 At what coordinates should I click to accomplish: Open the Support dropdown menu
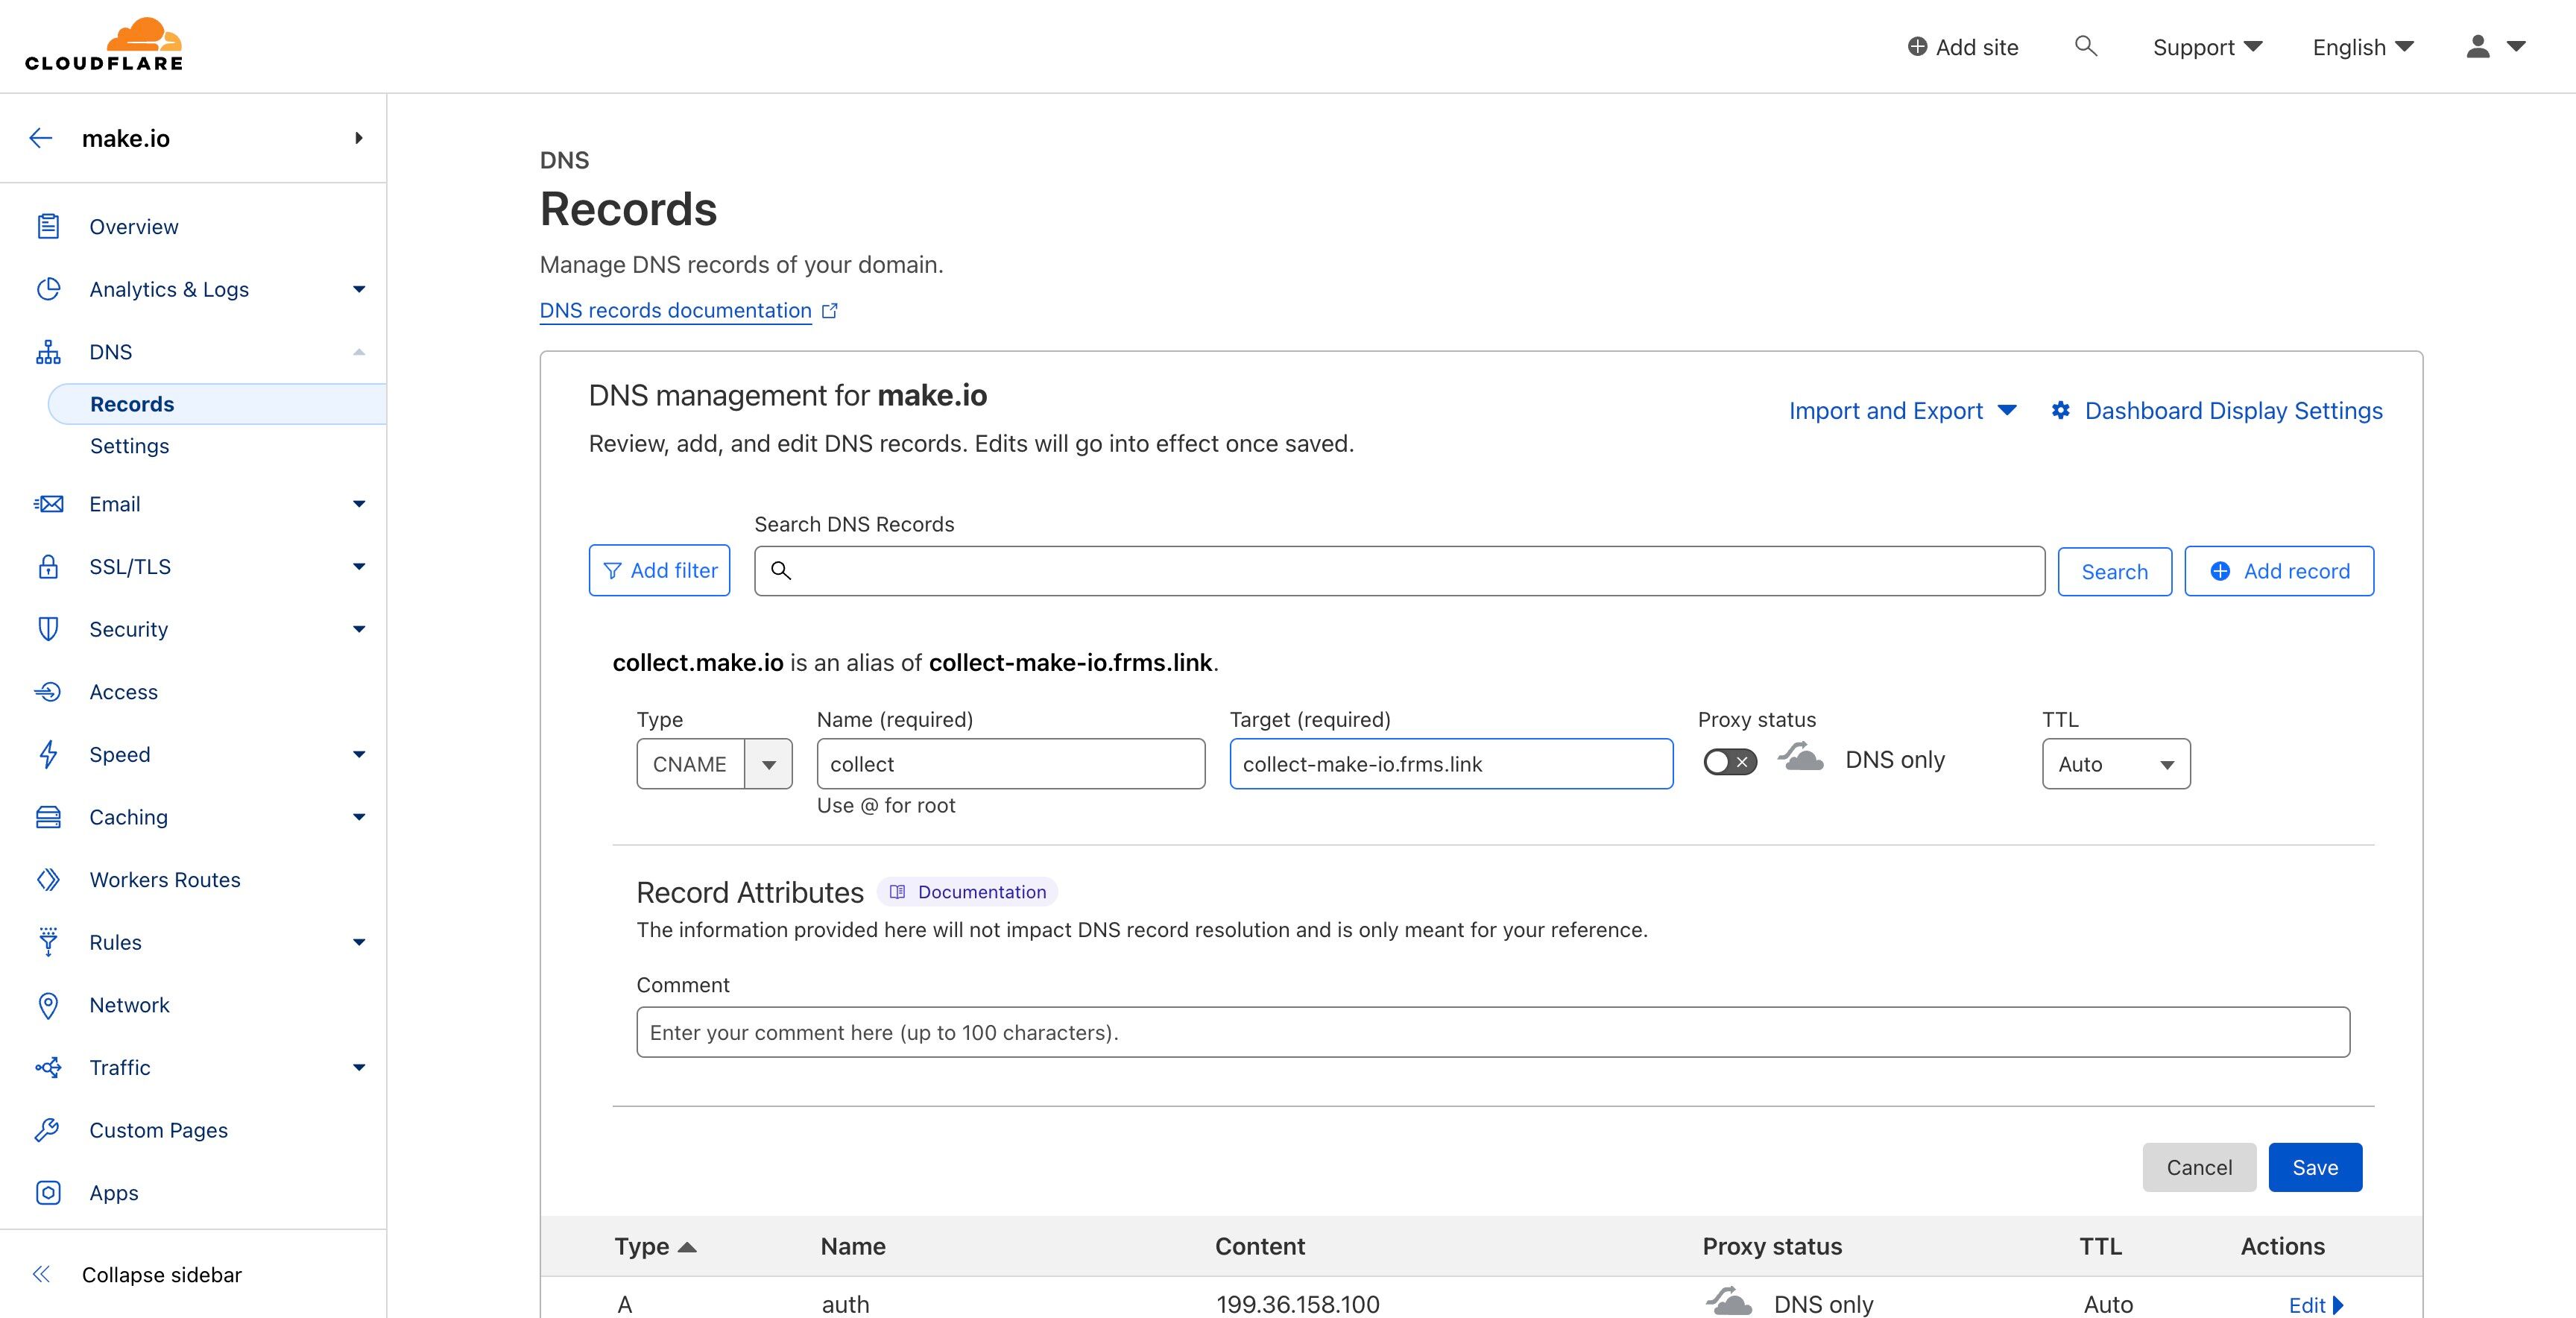tap(2207, 47)
